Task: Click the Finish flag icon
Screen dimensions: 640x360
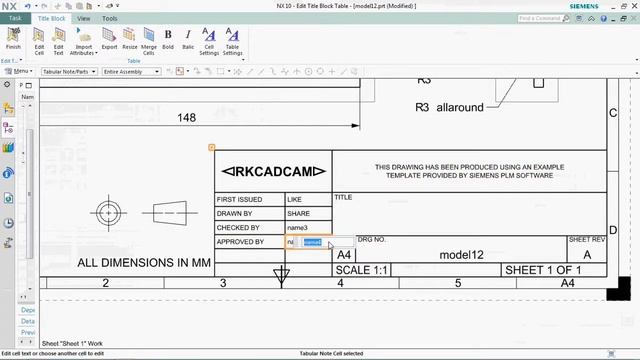Action: 13,35
